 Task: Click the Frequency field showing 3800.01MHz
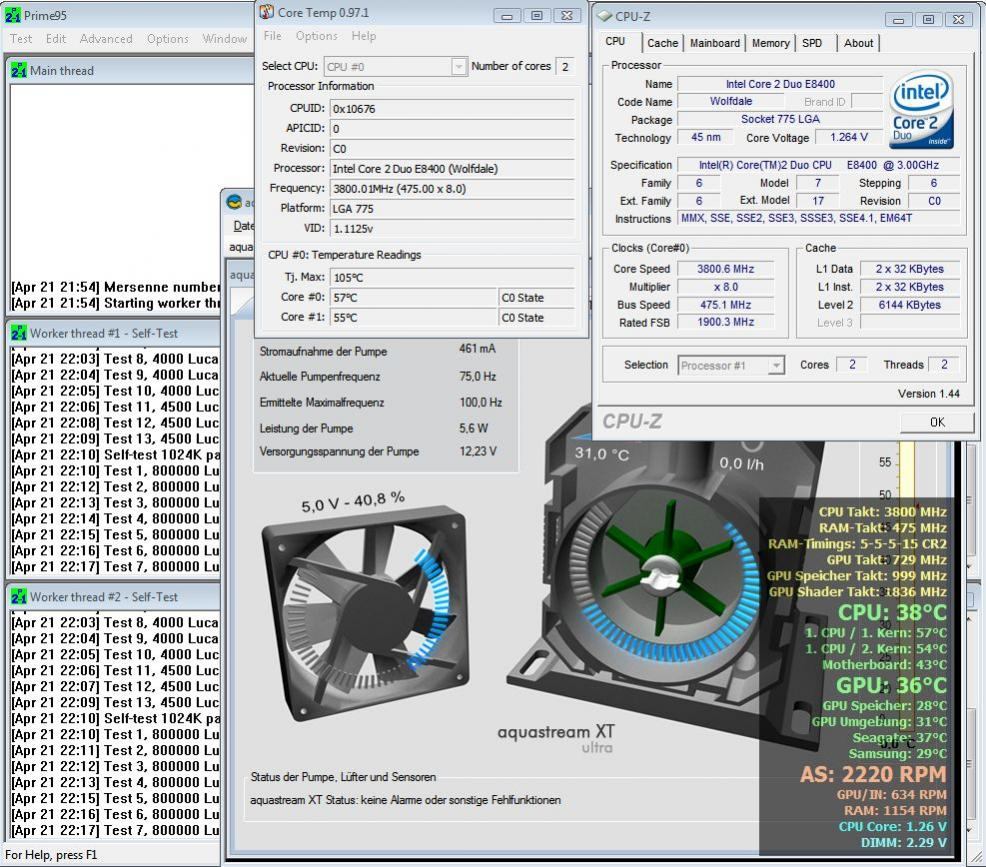[451, 189]
